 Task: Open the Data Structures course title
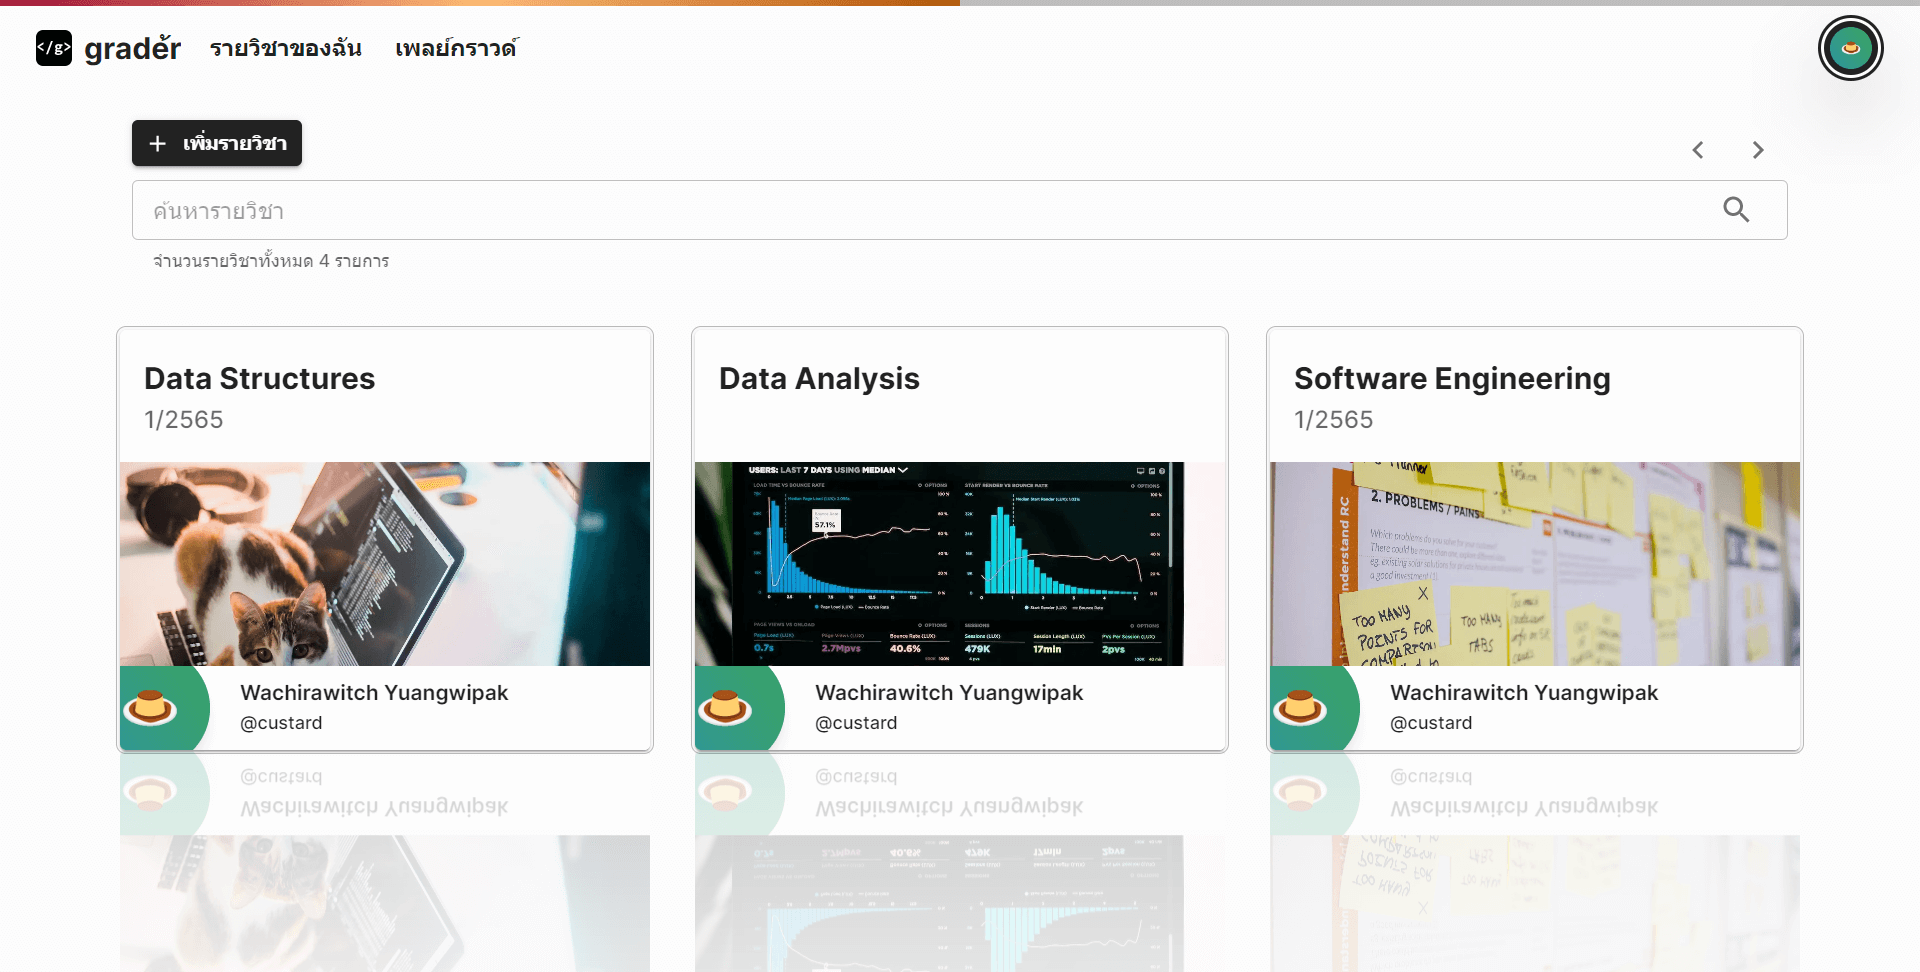[x=259, y=379]
